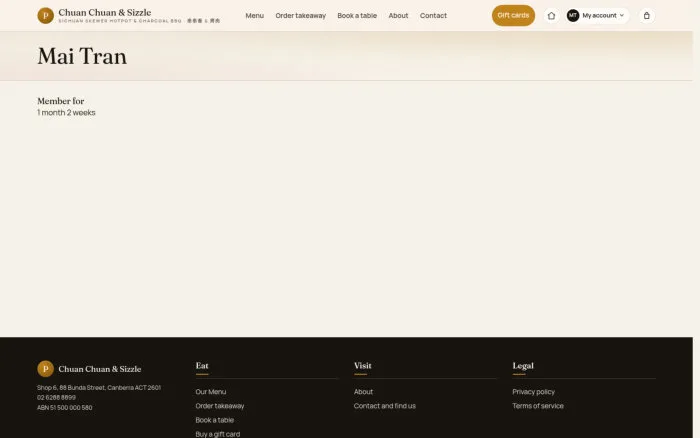Follow the footer Order takeaway link

[220, 406]
